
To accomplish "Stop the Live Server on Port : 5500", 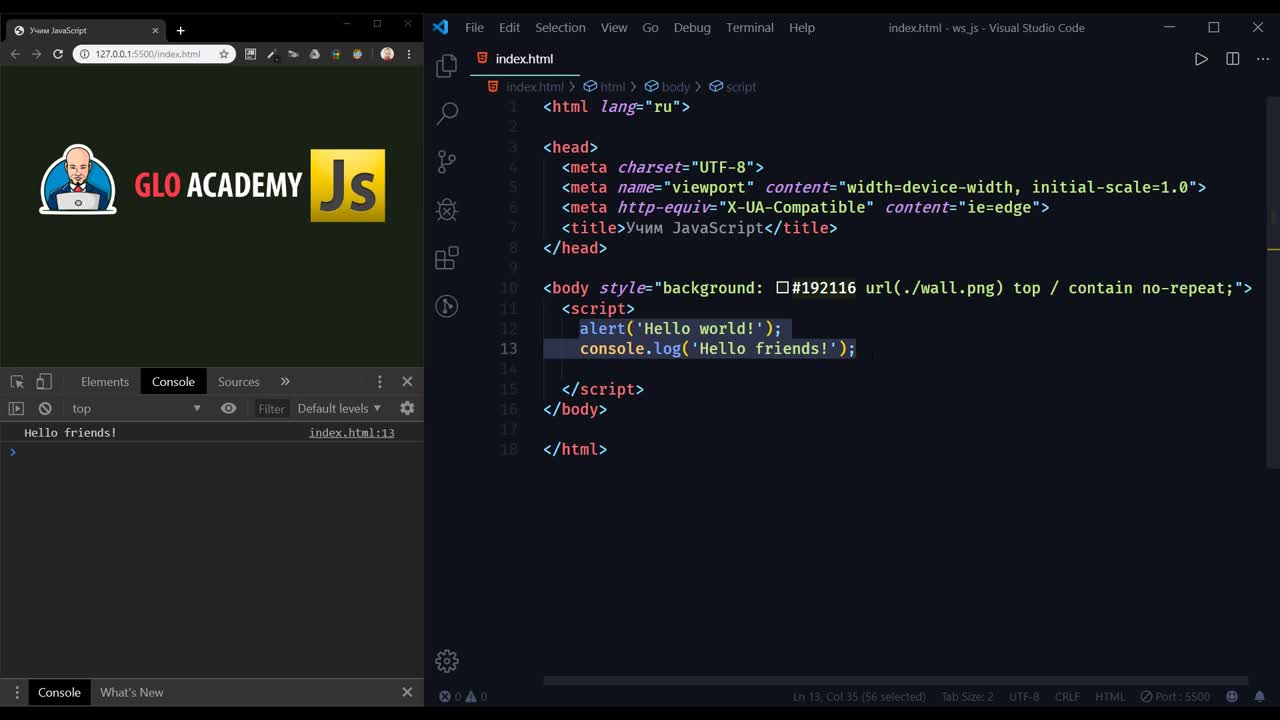I will tap(1175, 697).
